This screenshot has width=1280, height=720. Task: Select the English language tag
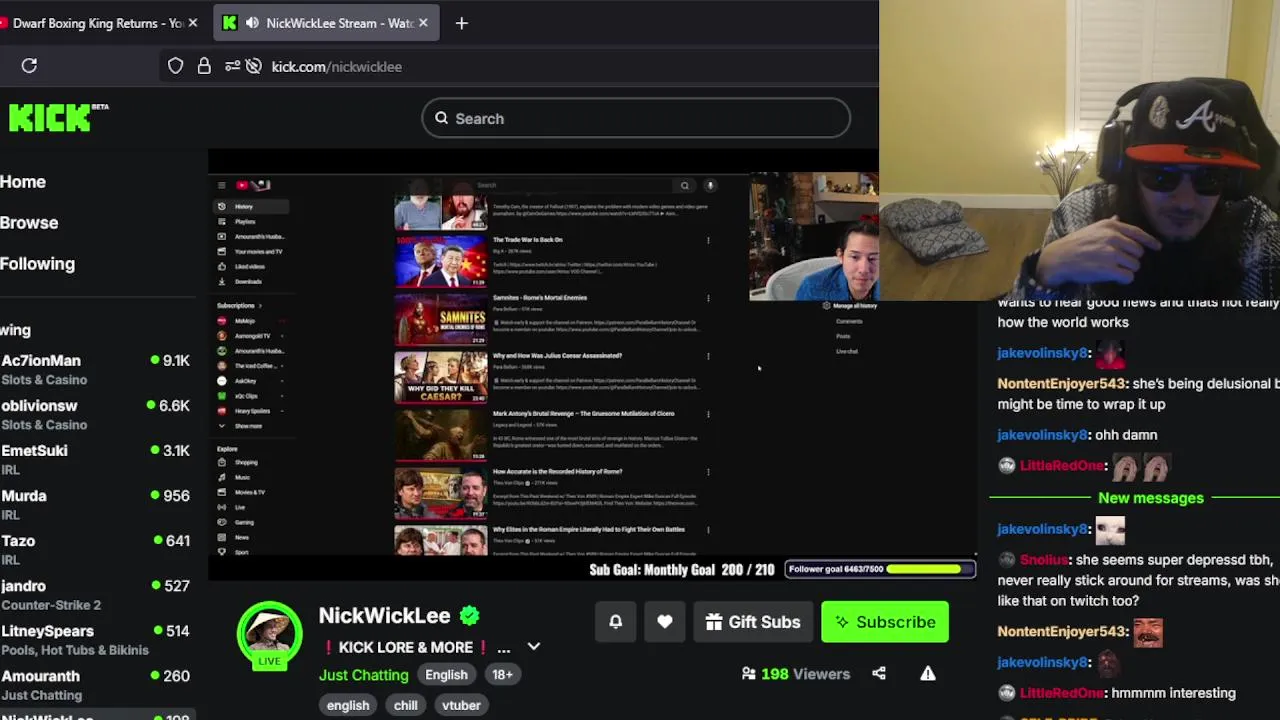(x=446, y=675)
